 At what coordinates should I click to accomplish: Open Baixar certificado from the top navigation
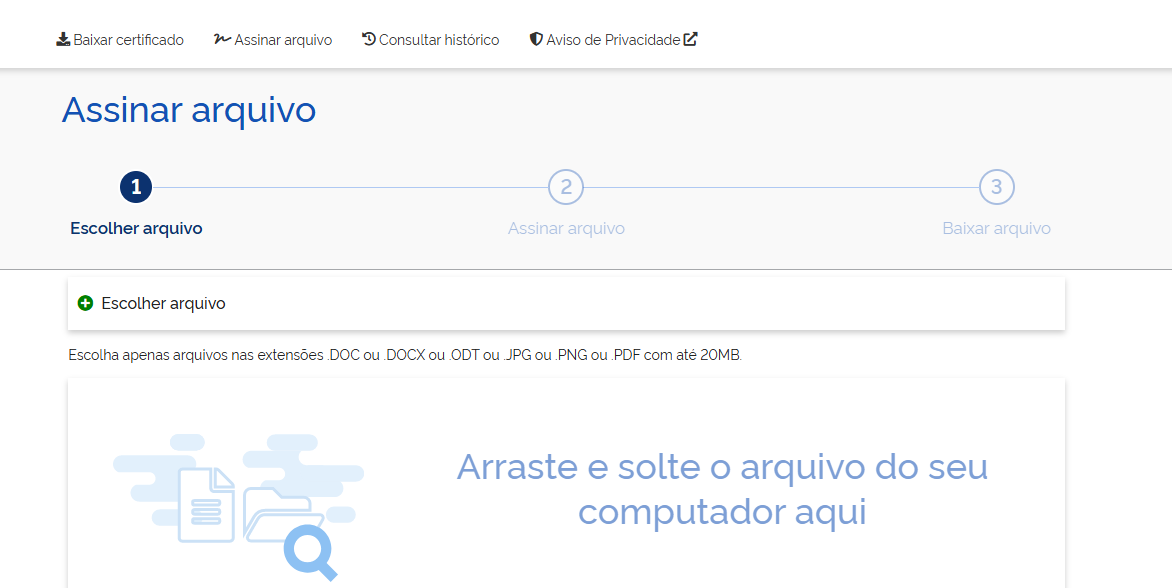pos(119,40)
